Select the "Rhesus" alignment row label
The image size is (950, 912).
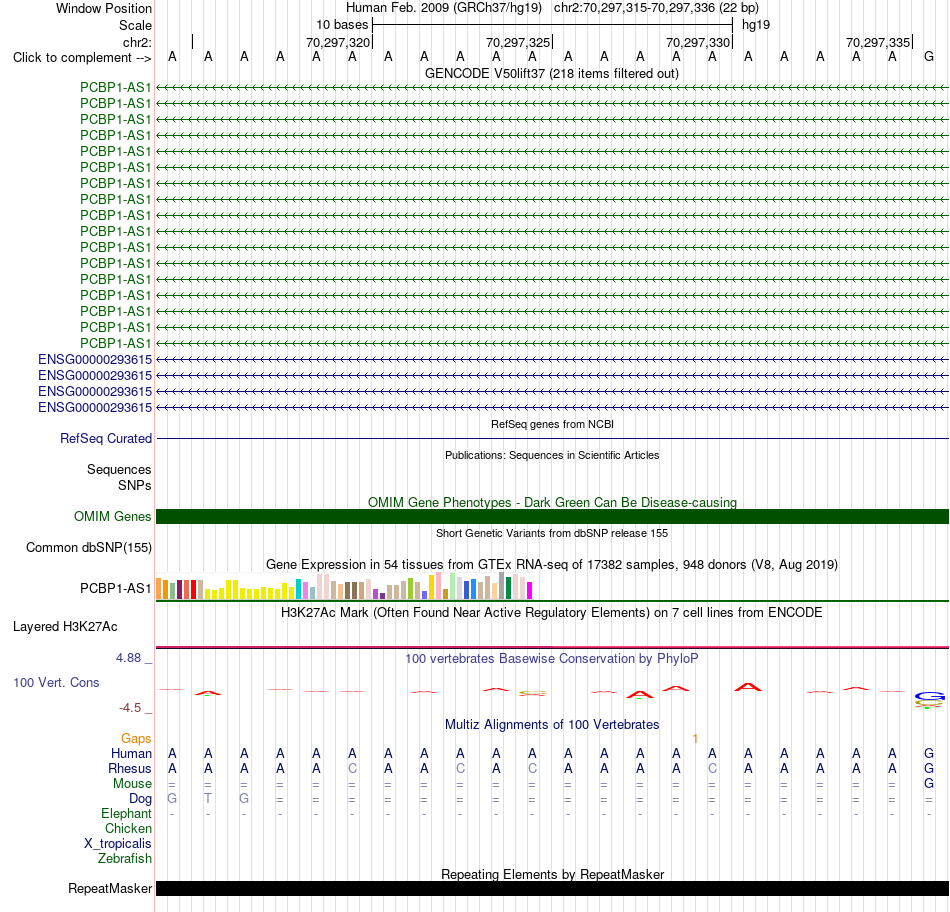[x=130, y=768]
